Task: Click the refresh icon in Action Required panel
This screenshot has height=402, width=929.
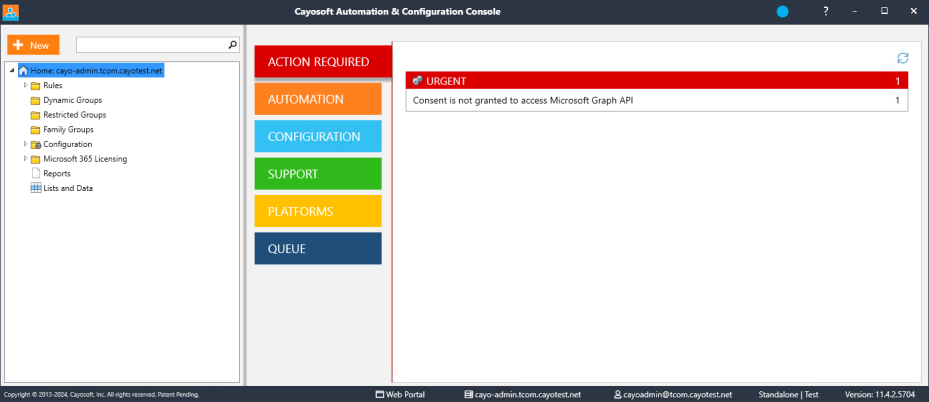Action: (902, 58)
